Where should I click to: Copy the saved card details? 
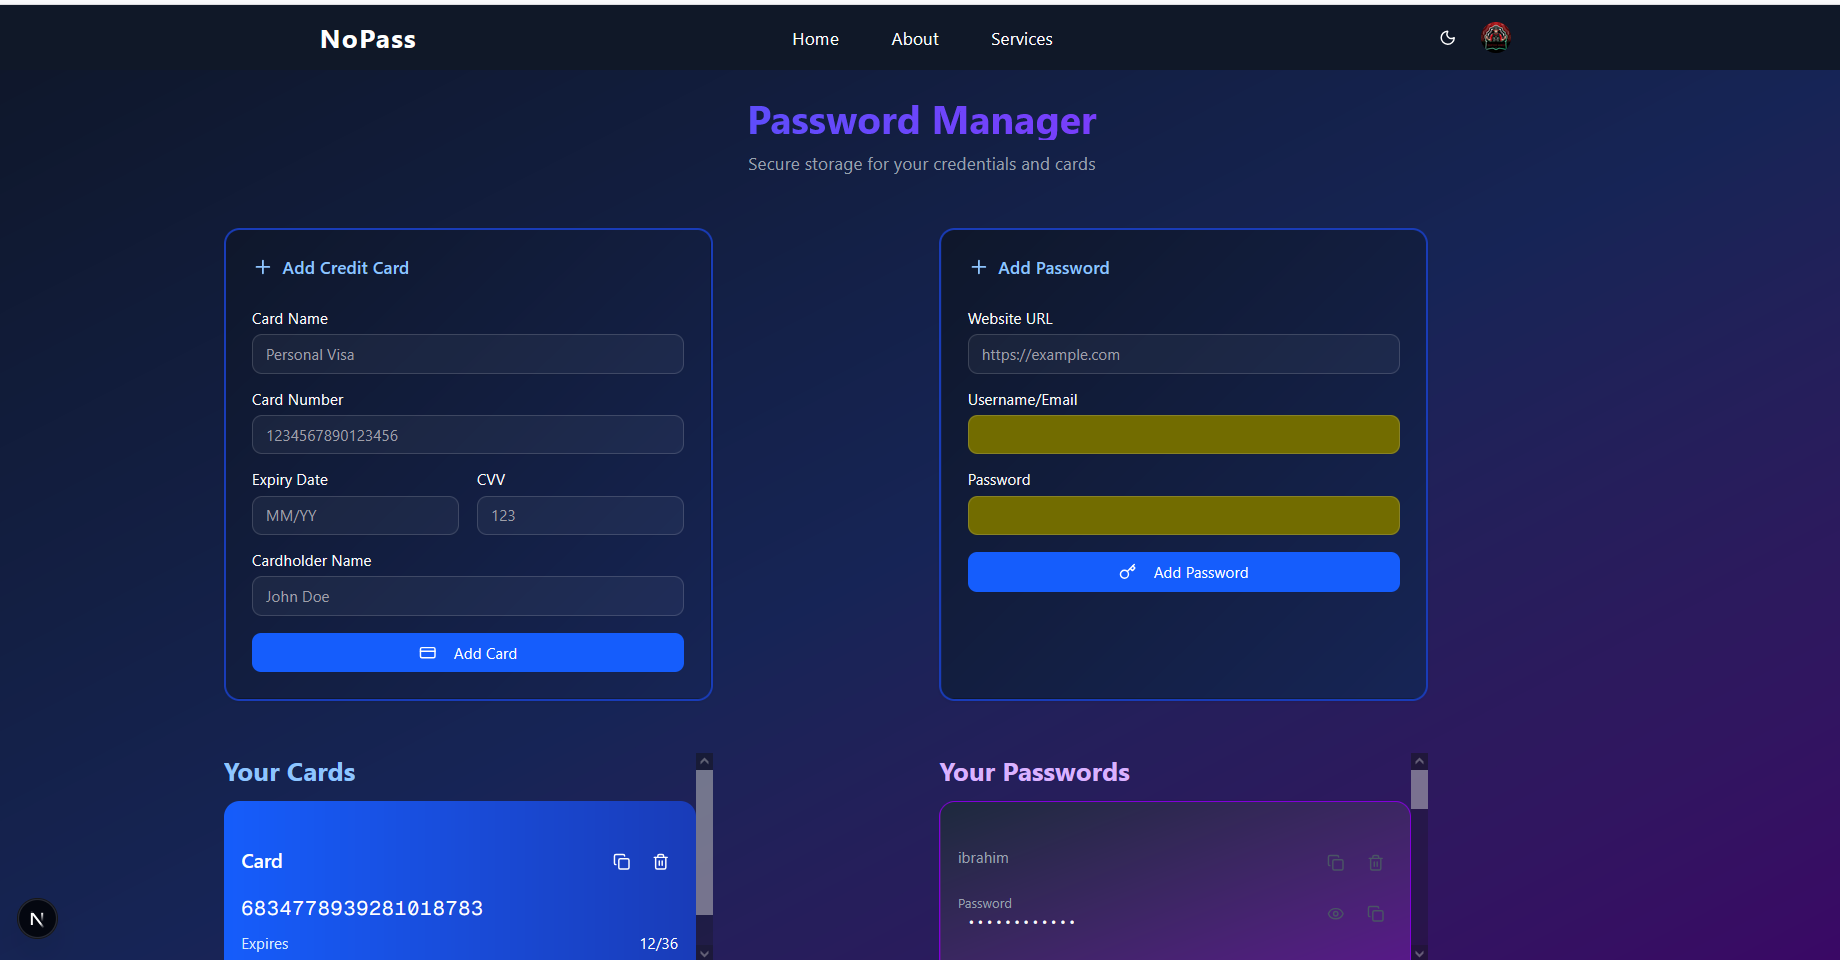point(621,862)
